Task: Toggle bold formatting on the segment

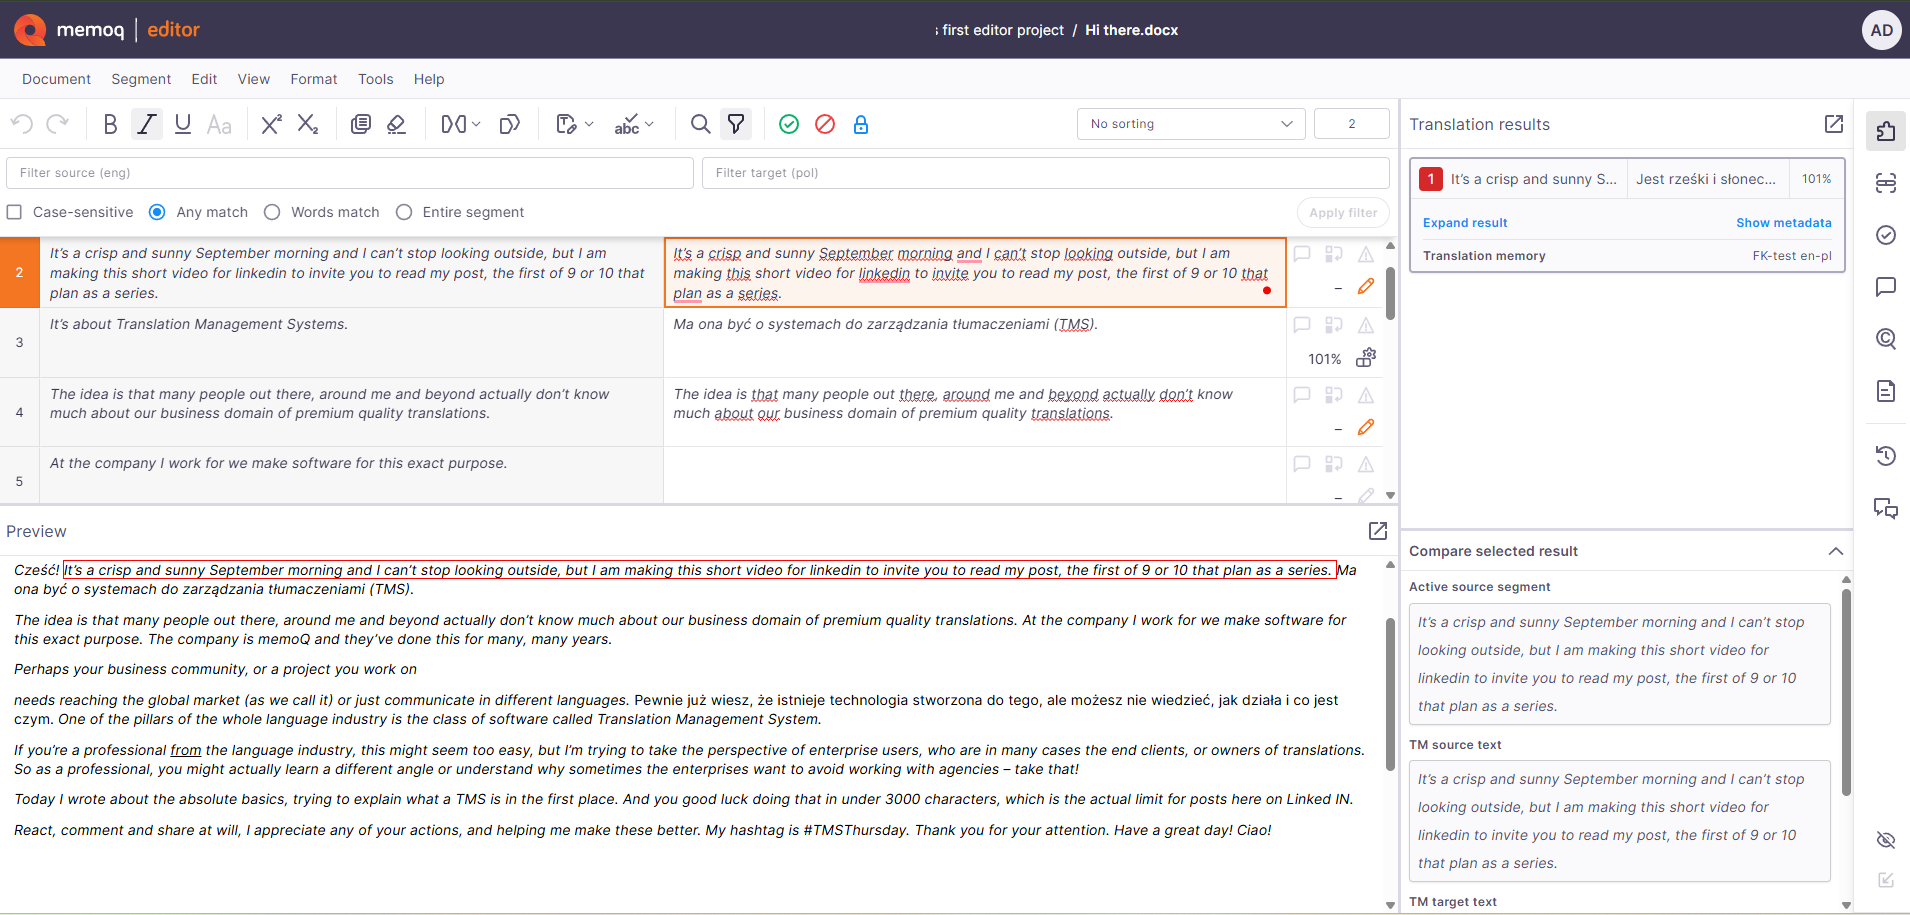Action: coord(110,124)
